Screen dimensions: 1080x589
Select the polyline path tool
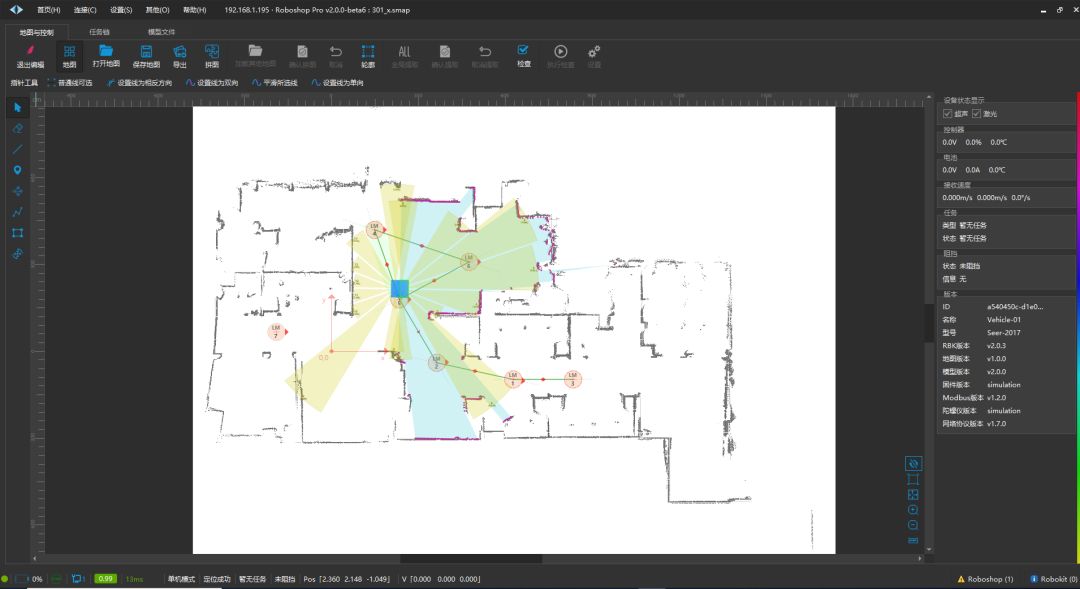click(x=17, y=212)
